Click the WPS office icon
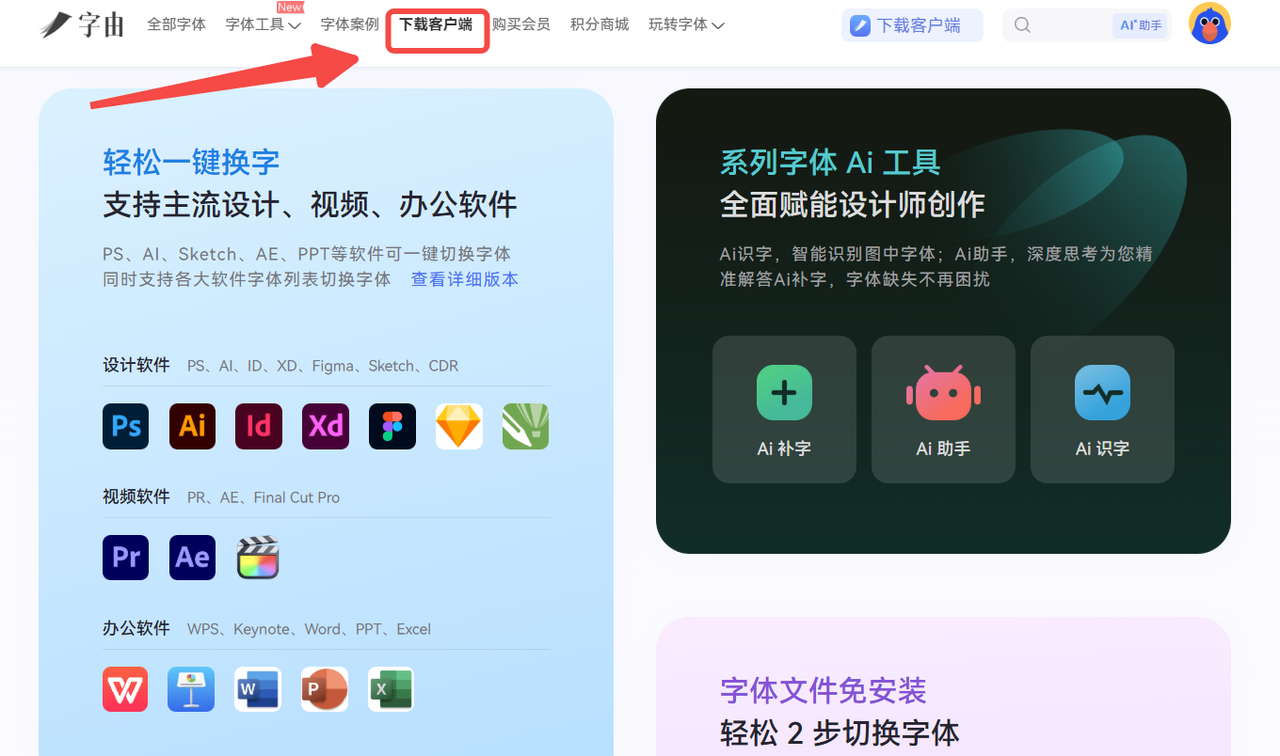 (126, 689)
